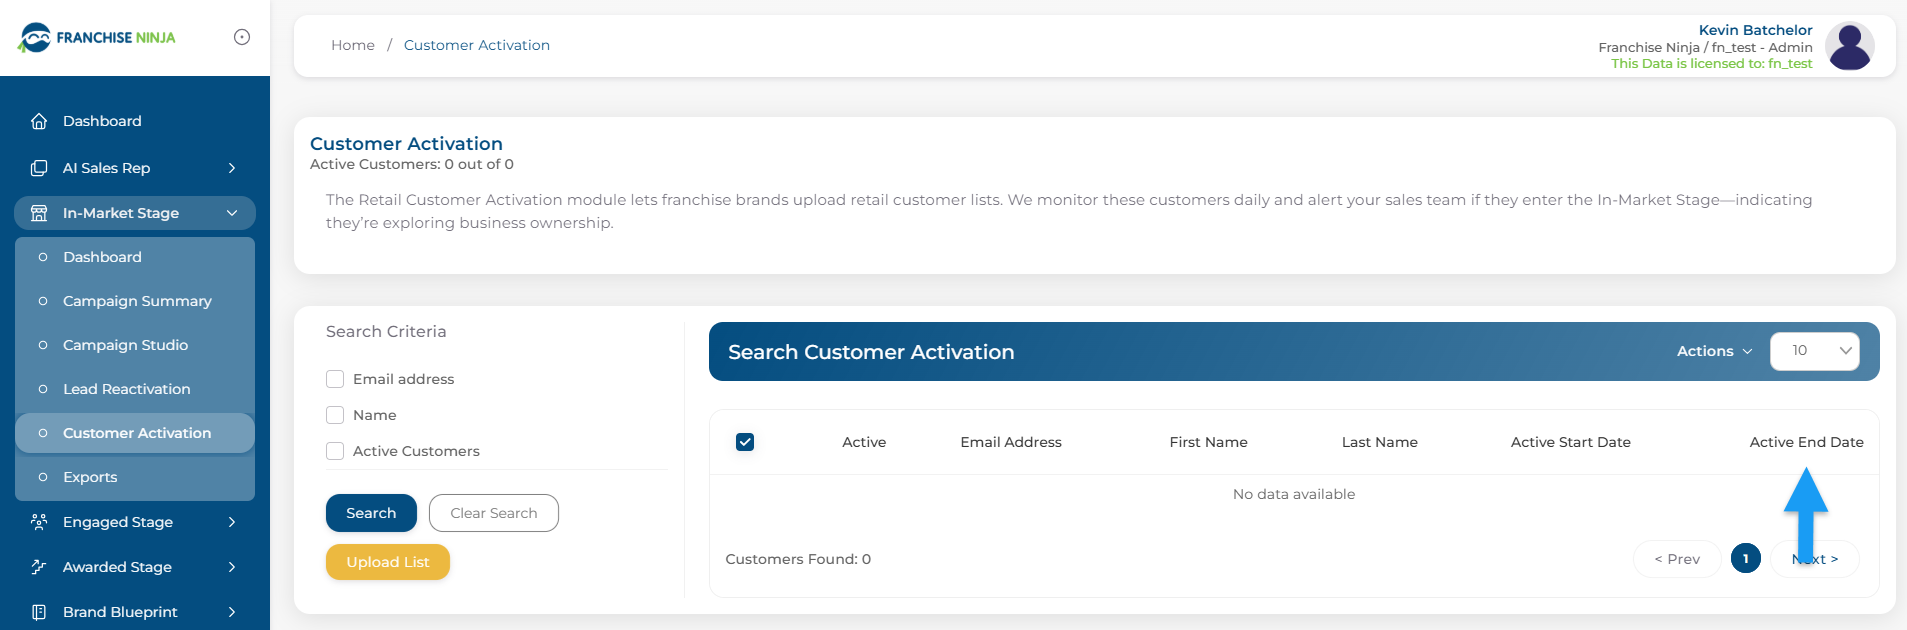Viewport: 1907px width, 630px height.
Task: Check the Name search criteria box
Action: tap(335, 415)
